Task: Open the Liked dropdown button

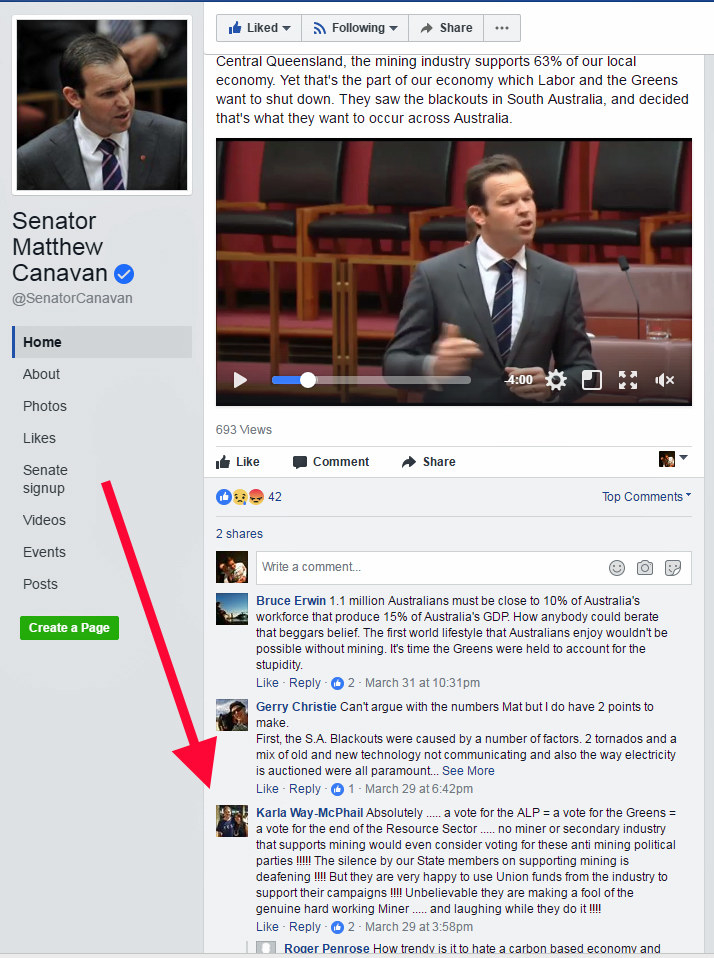Action: 259,28
